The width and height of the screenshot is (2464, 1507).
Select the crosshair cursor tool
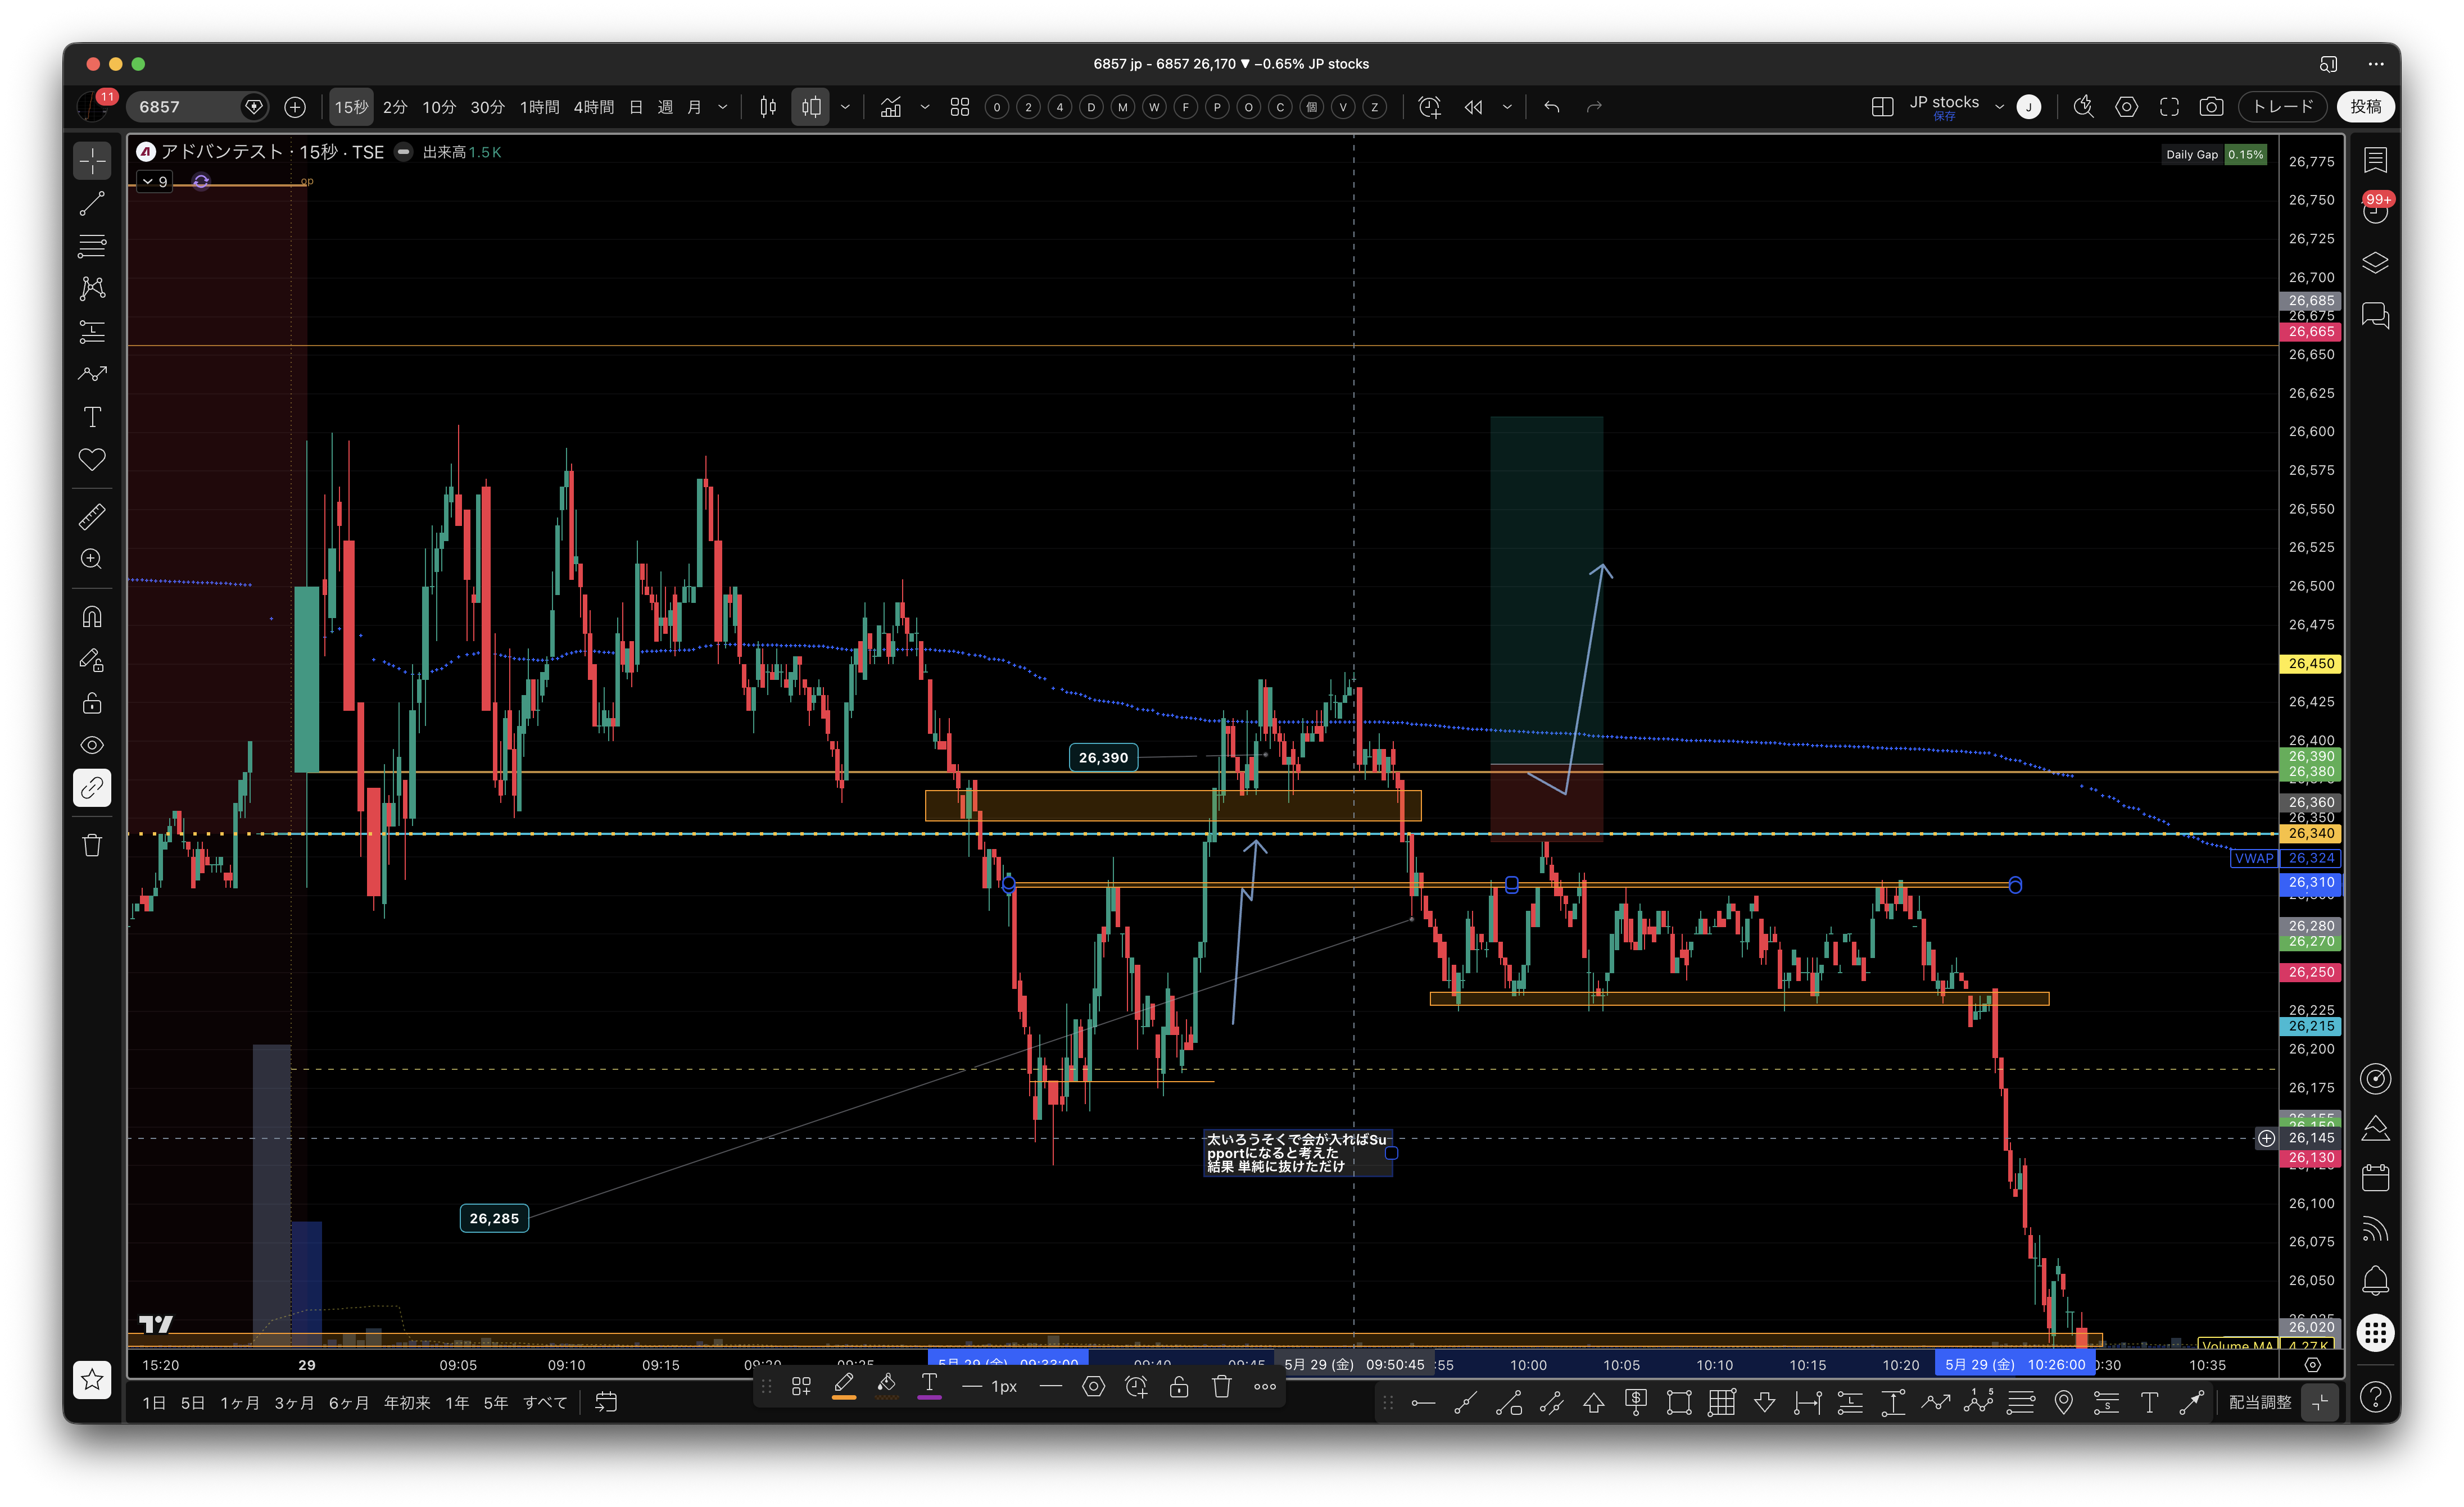tap(92, 161)
